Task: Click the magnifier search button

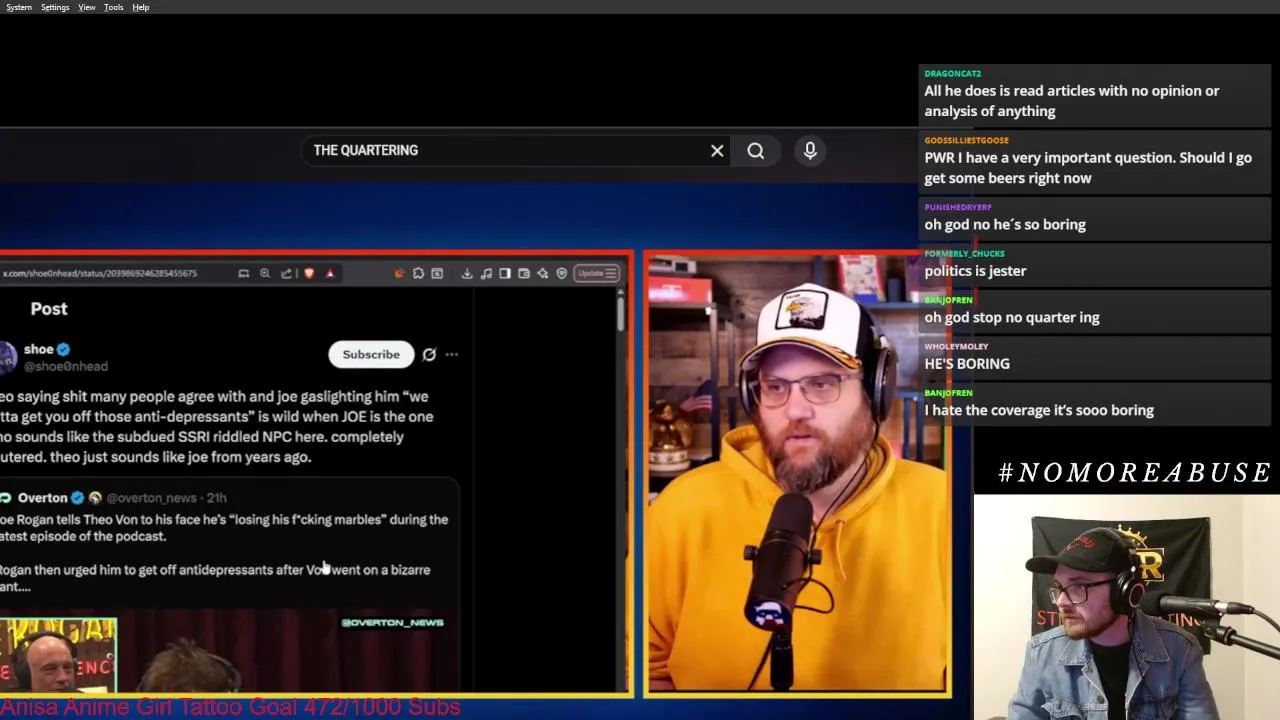Action: click(756, 151)
